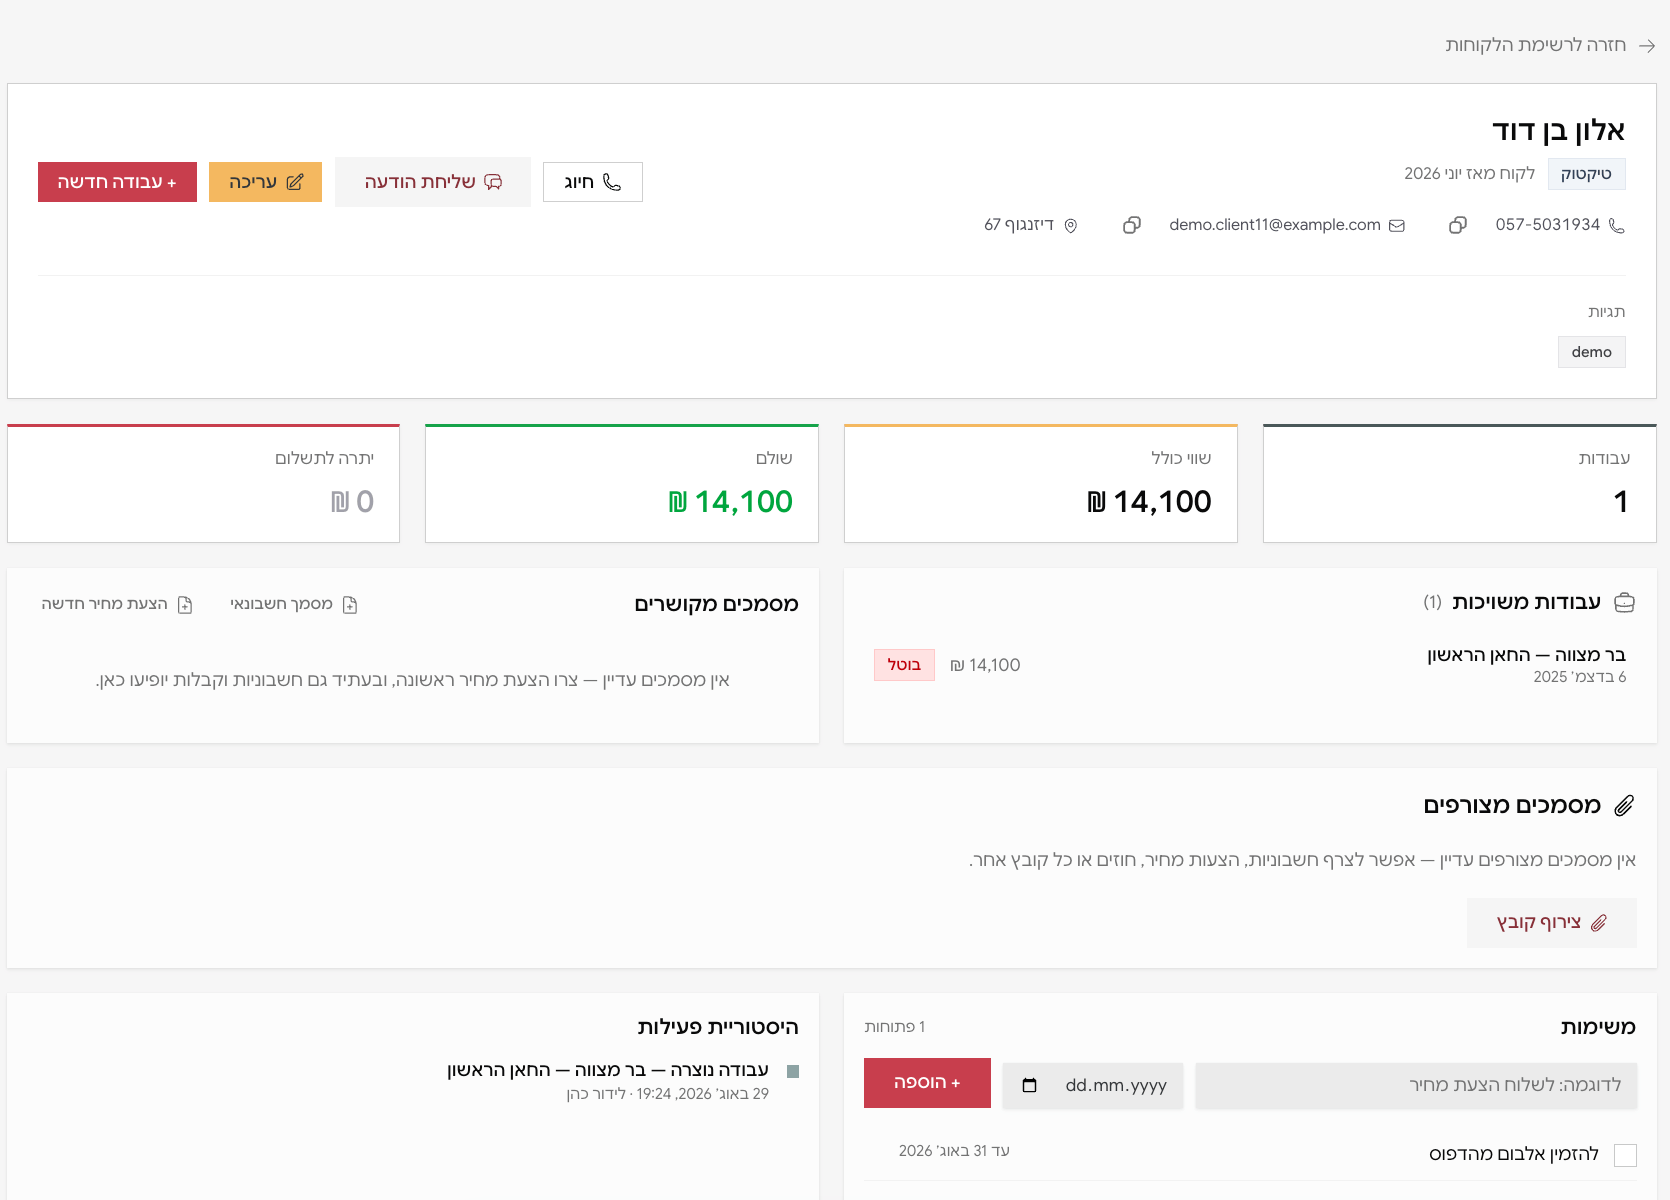Click the back arrow icon at top

[x=1647, y=46]
